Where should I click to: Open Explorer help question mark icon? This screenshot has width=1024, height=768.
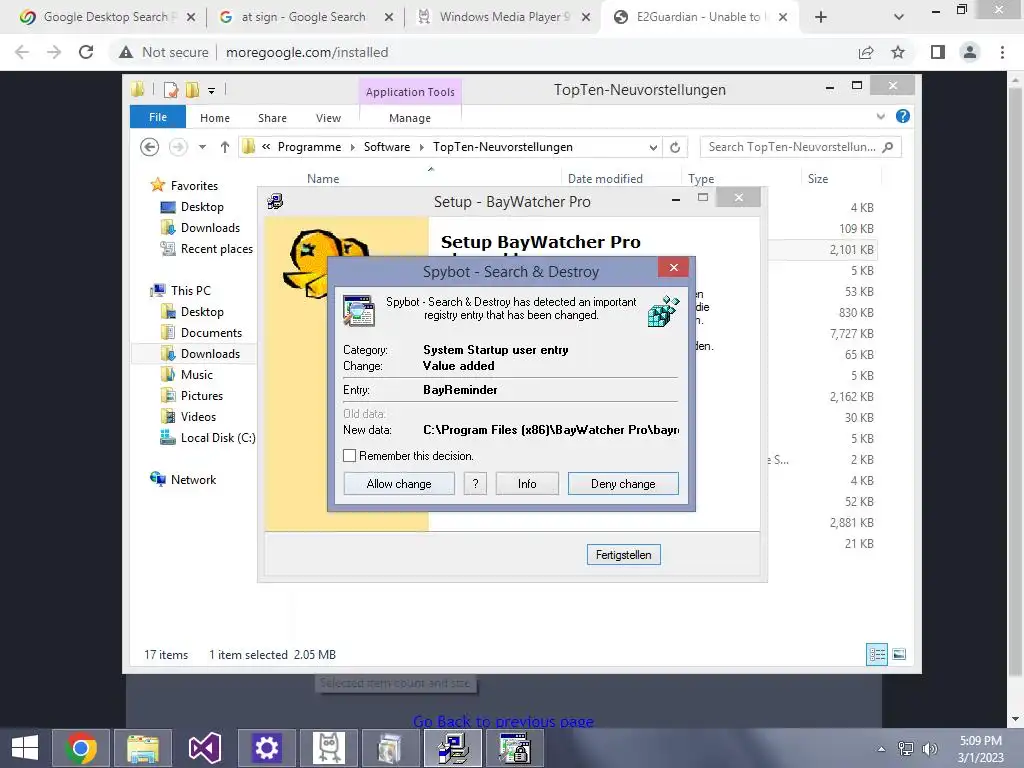point(903,116)
